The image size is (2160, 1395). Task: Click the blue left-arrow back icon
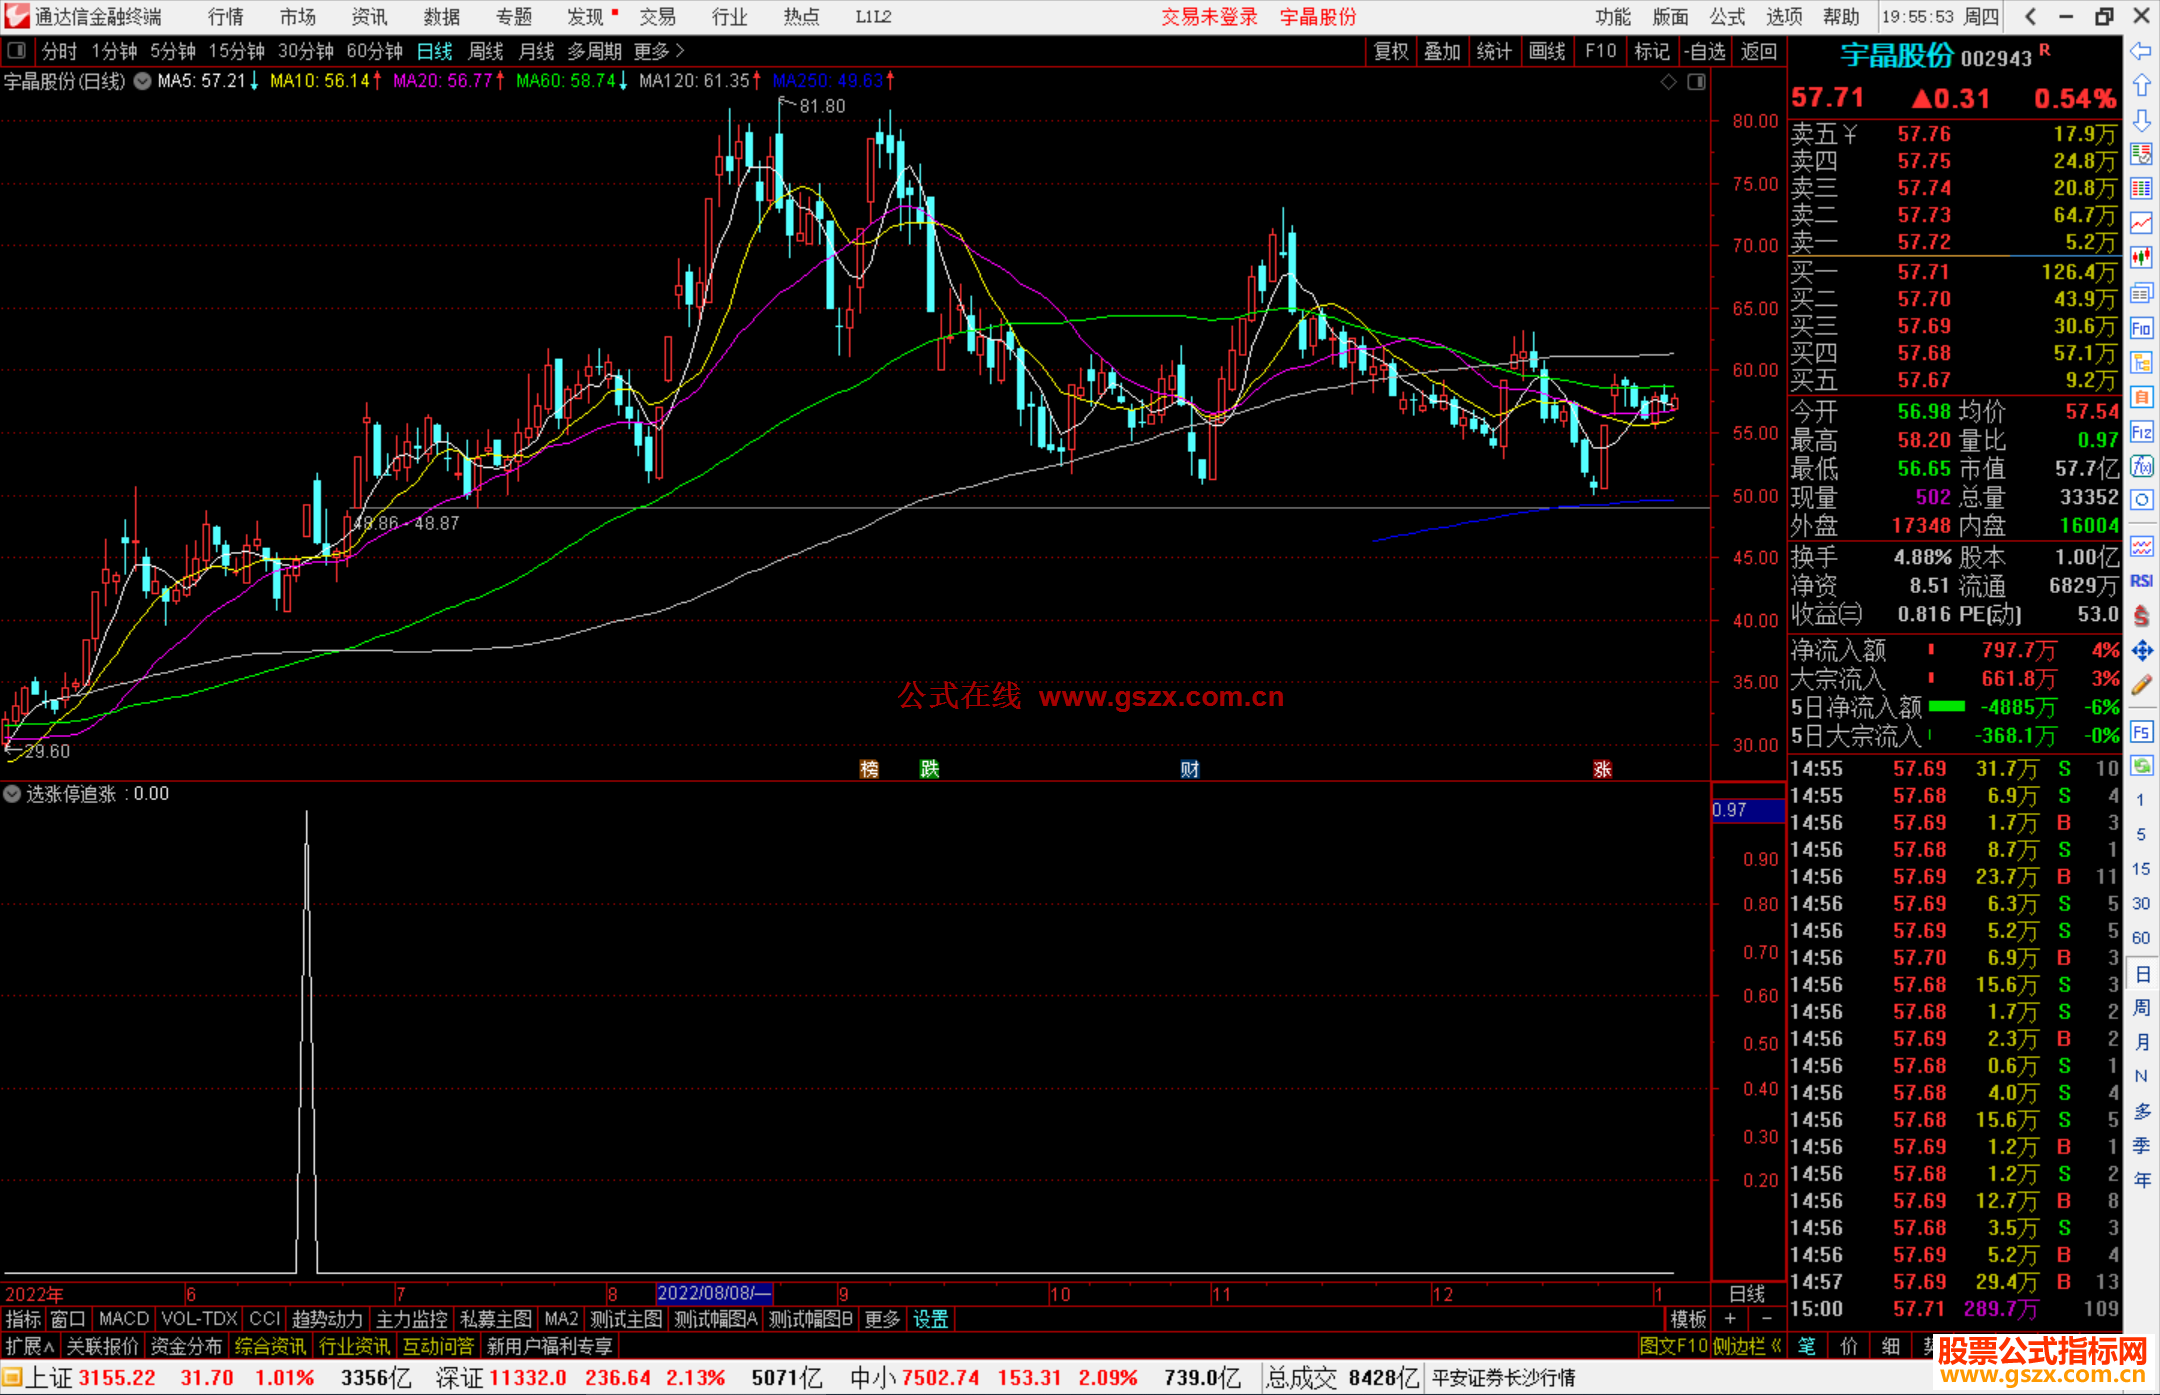coord(2141,51)
